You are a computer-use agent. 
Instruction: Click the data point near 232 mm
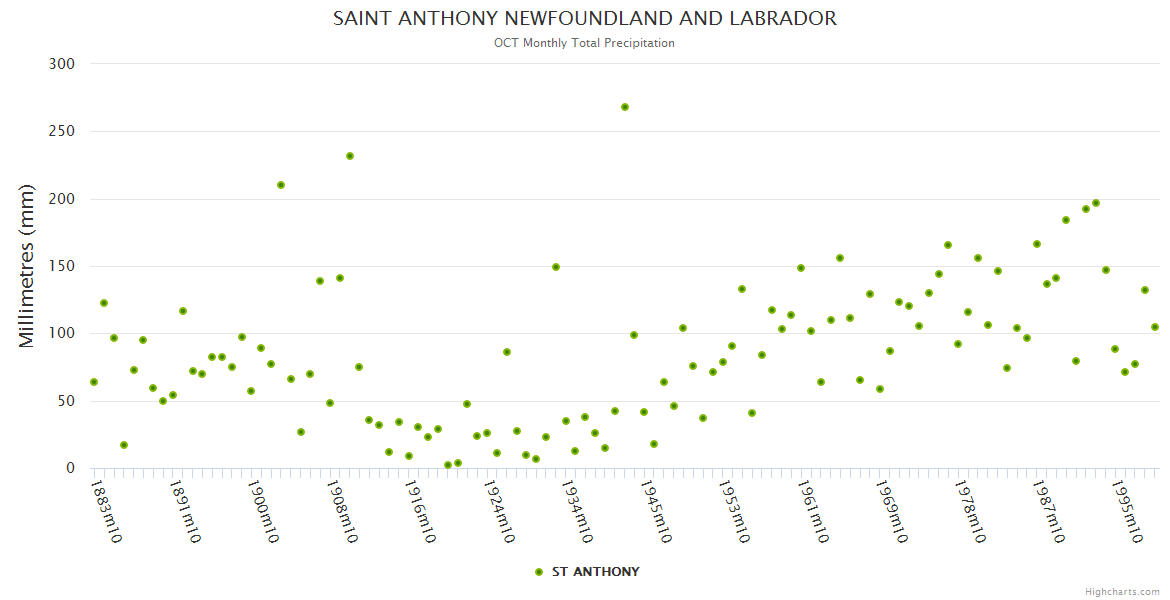click(350, 156)
